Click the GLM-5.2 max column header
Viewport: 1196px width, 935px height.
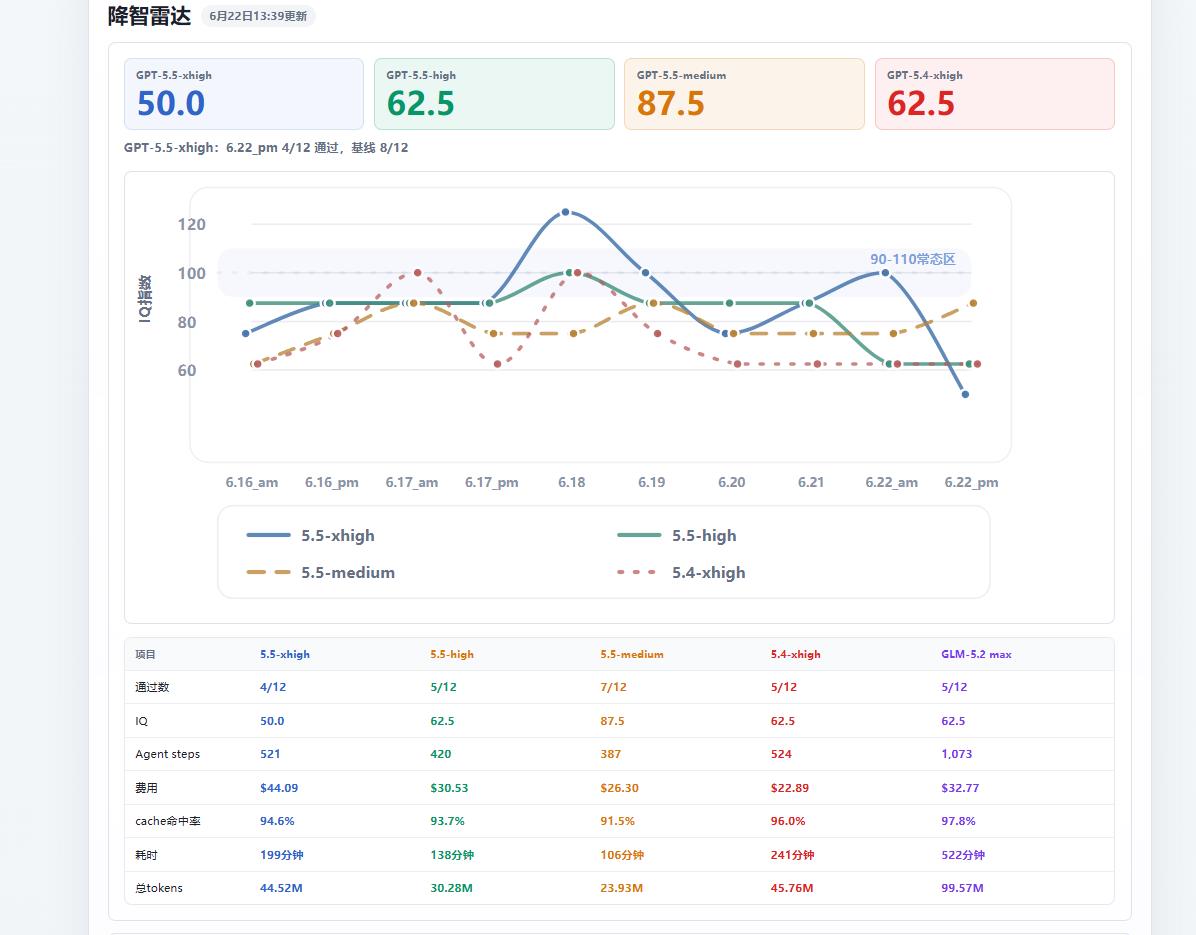tap(976, 654)
